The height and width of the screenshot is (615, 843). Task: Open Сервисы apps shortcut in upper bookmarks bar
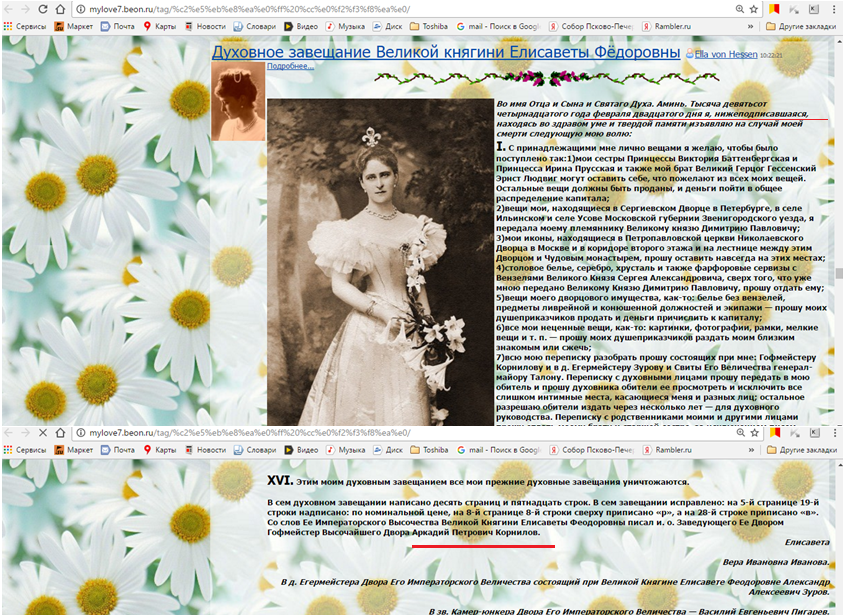(x=25, y=26)
